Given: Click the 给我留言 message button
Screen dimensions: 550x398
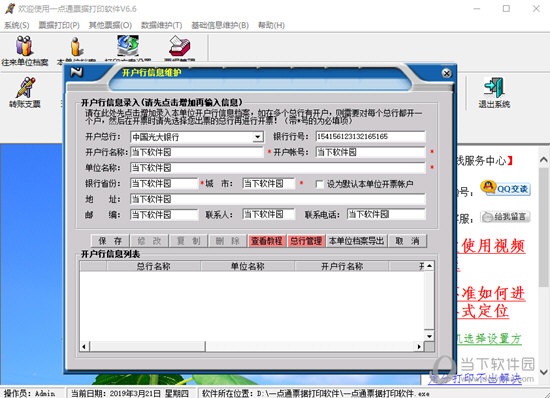Looking at the screenshot, I should pos(505,217).
